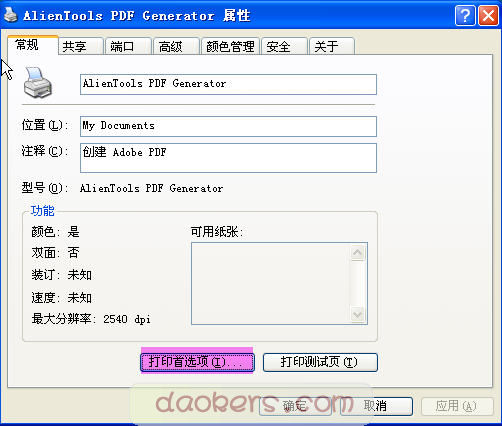This screenshot has width=502, height=426.
Task: Cancel the dialog with 取消
Action: (376, 406)
